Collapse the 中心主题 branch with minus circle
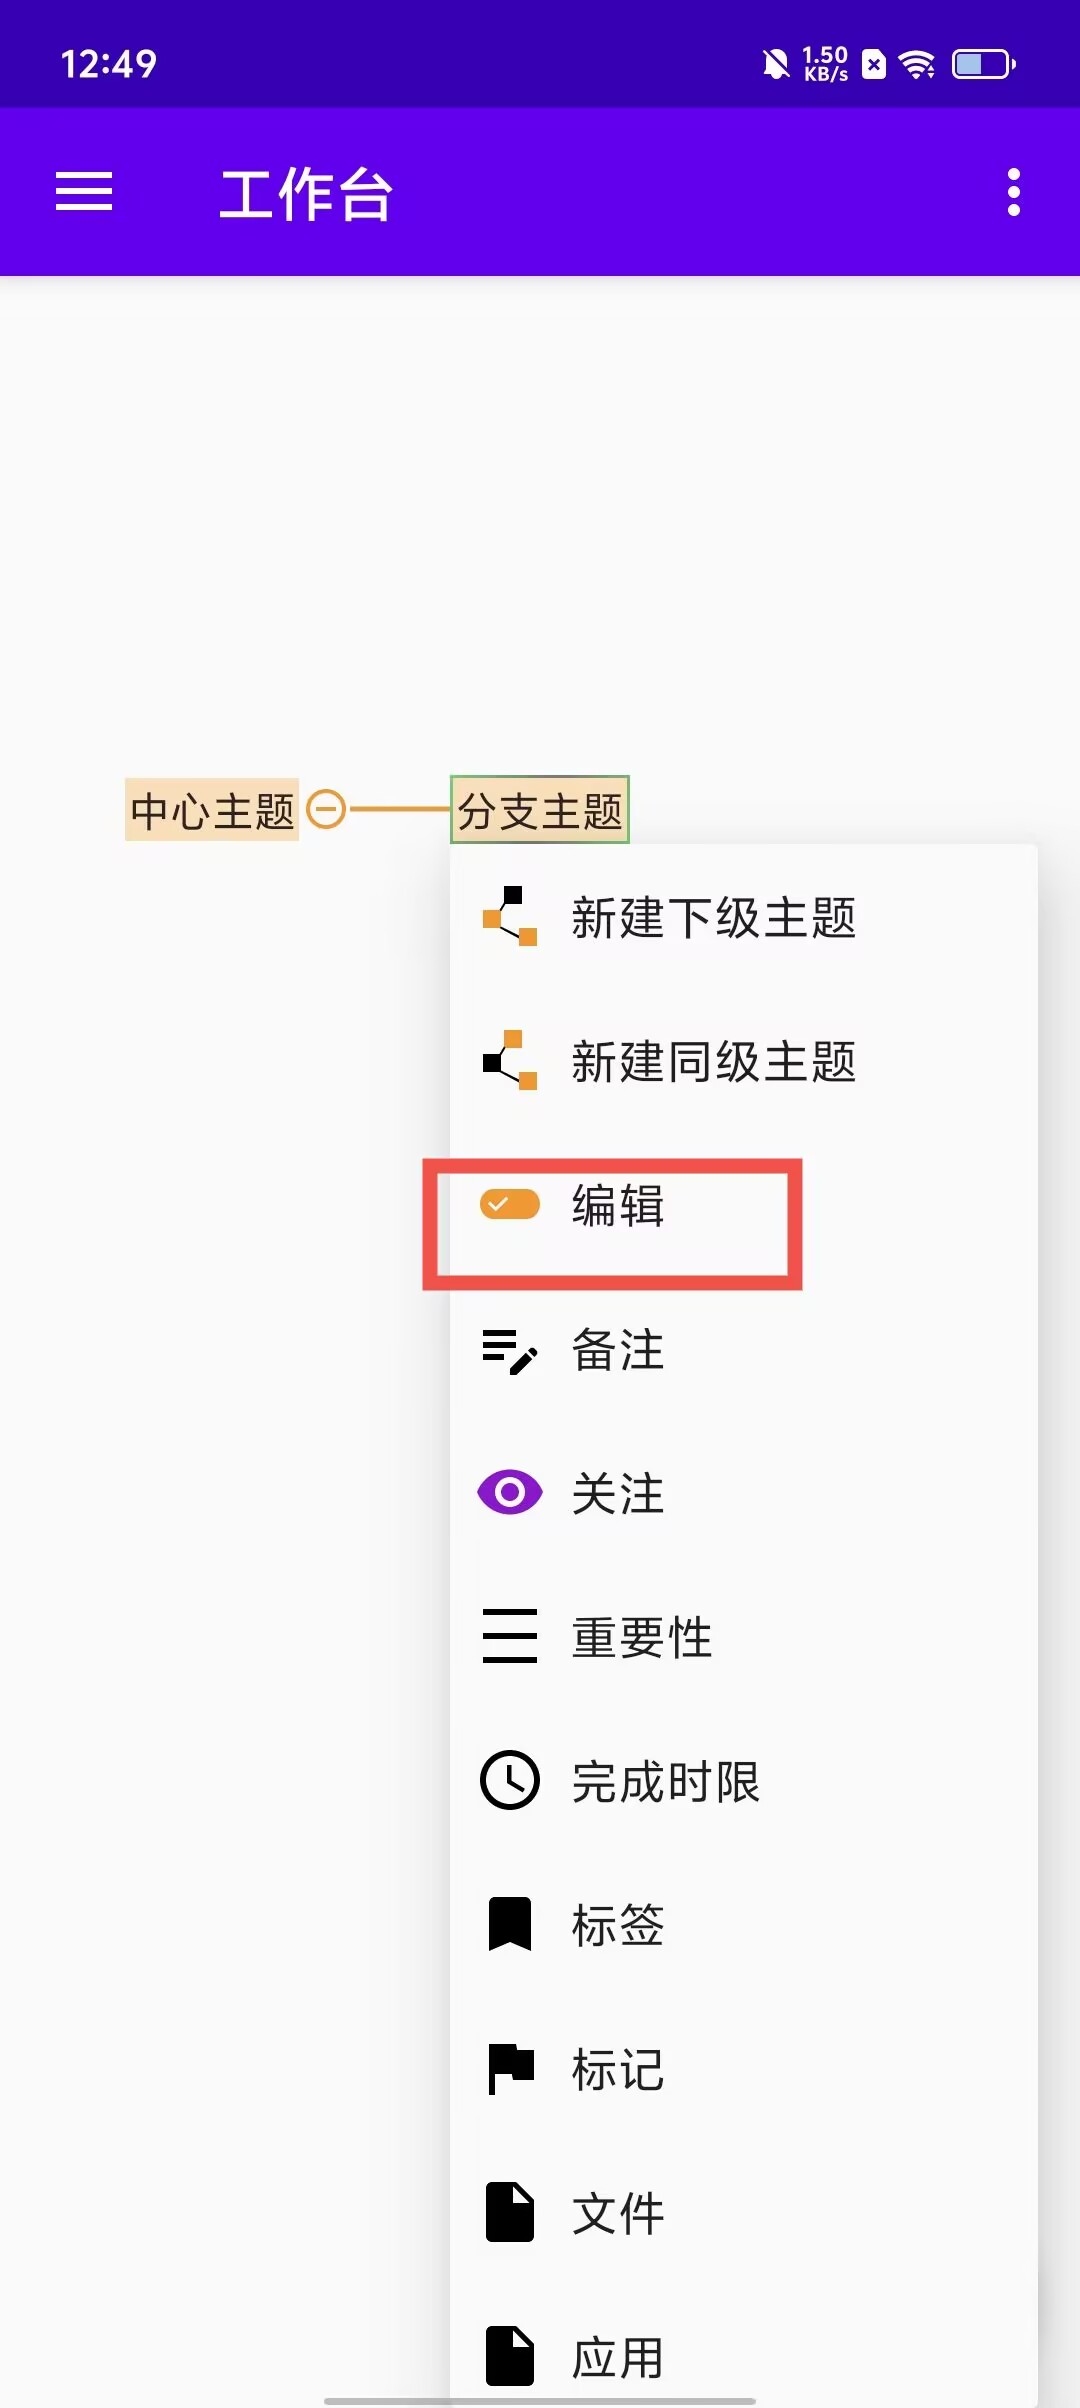The height and width of the screenshot is (2408, 1080). tap(326, 809)
